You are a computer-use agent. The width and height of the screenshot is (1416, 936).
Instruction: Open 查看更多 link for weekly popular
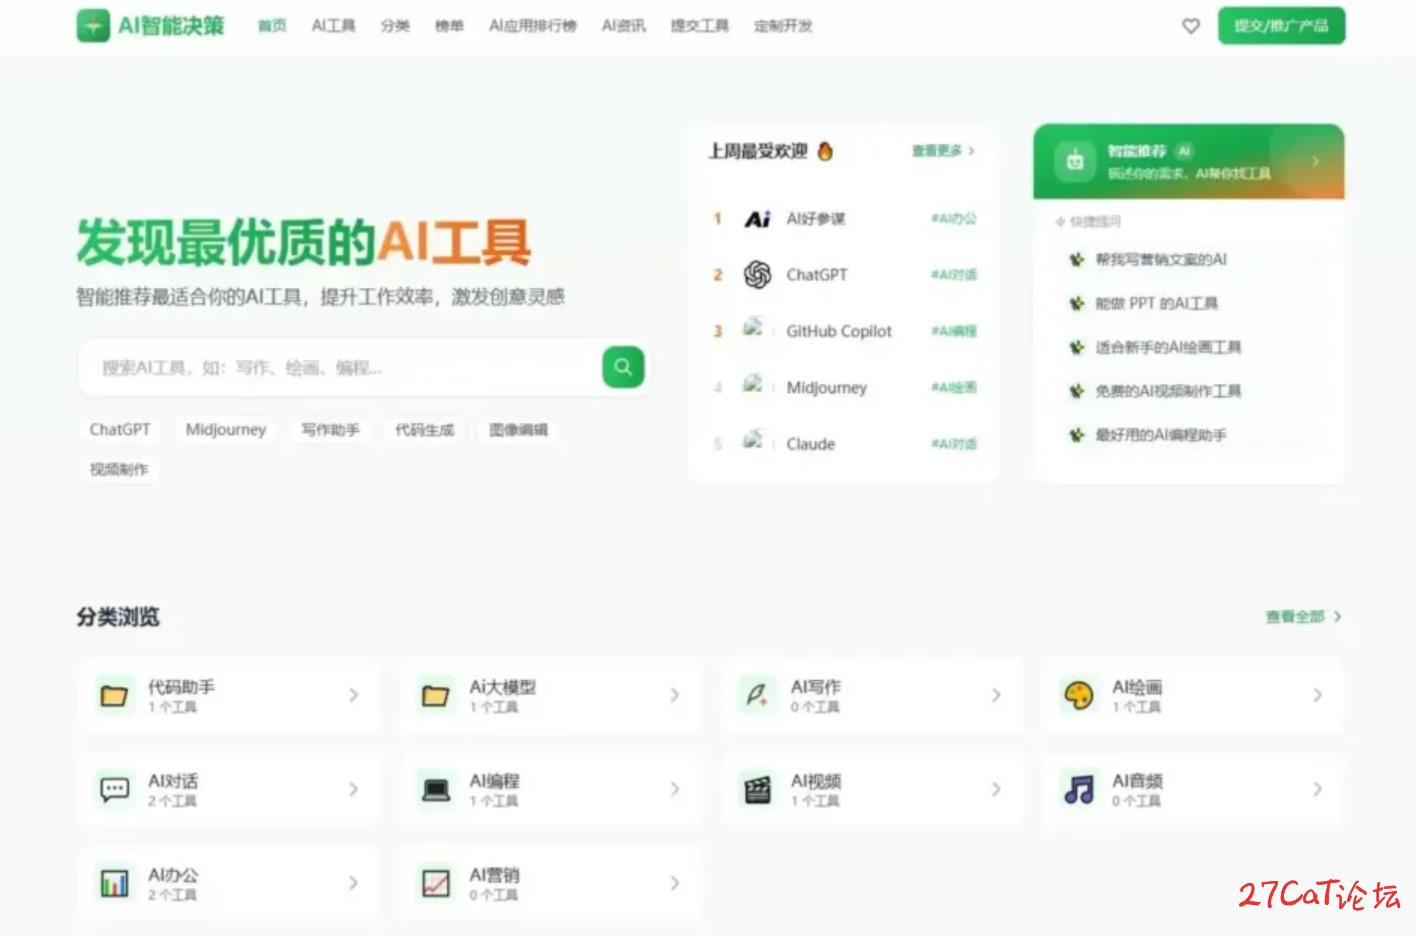click(x=942, y=151)
